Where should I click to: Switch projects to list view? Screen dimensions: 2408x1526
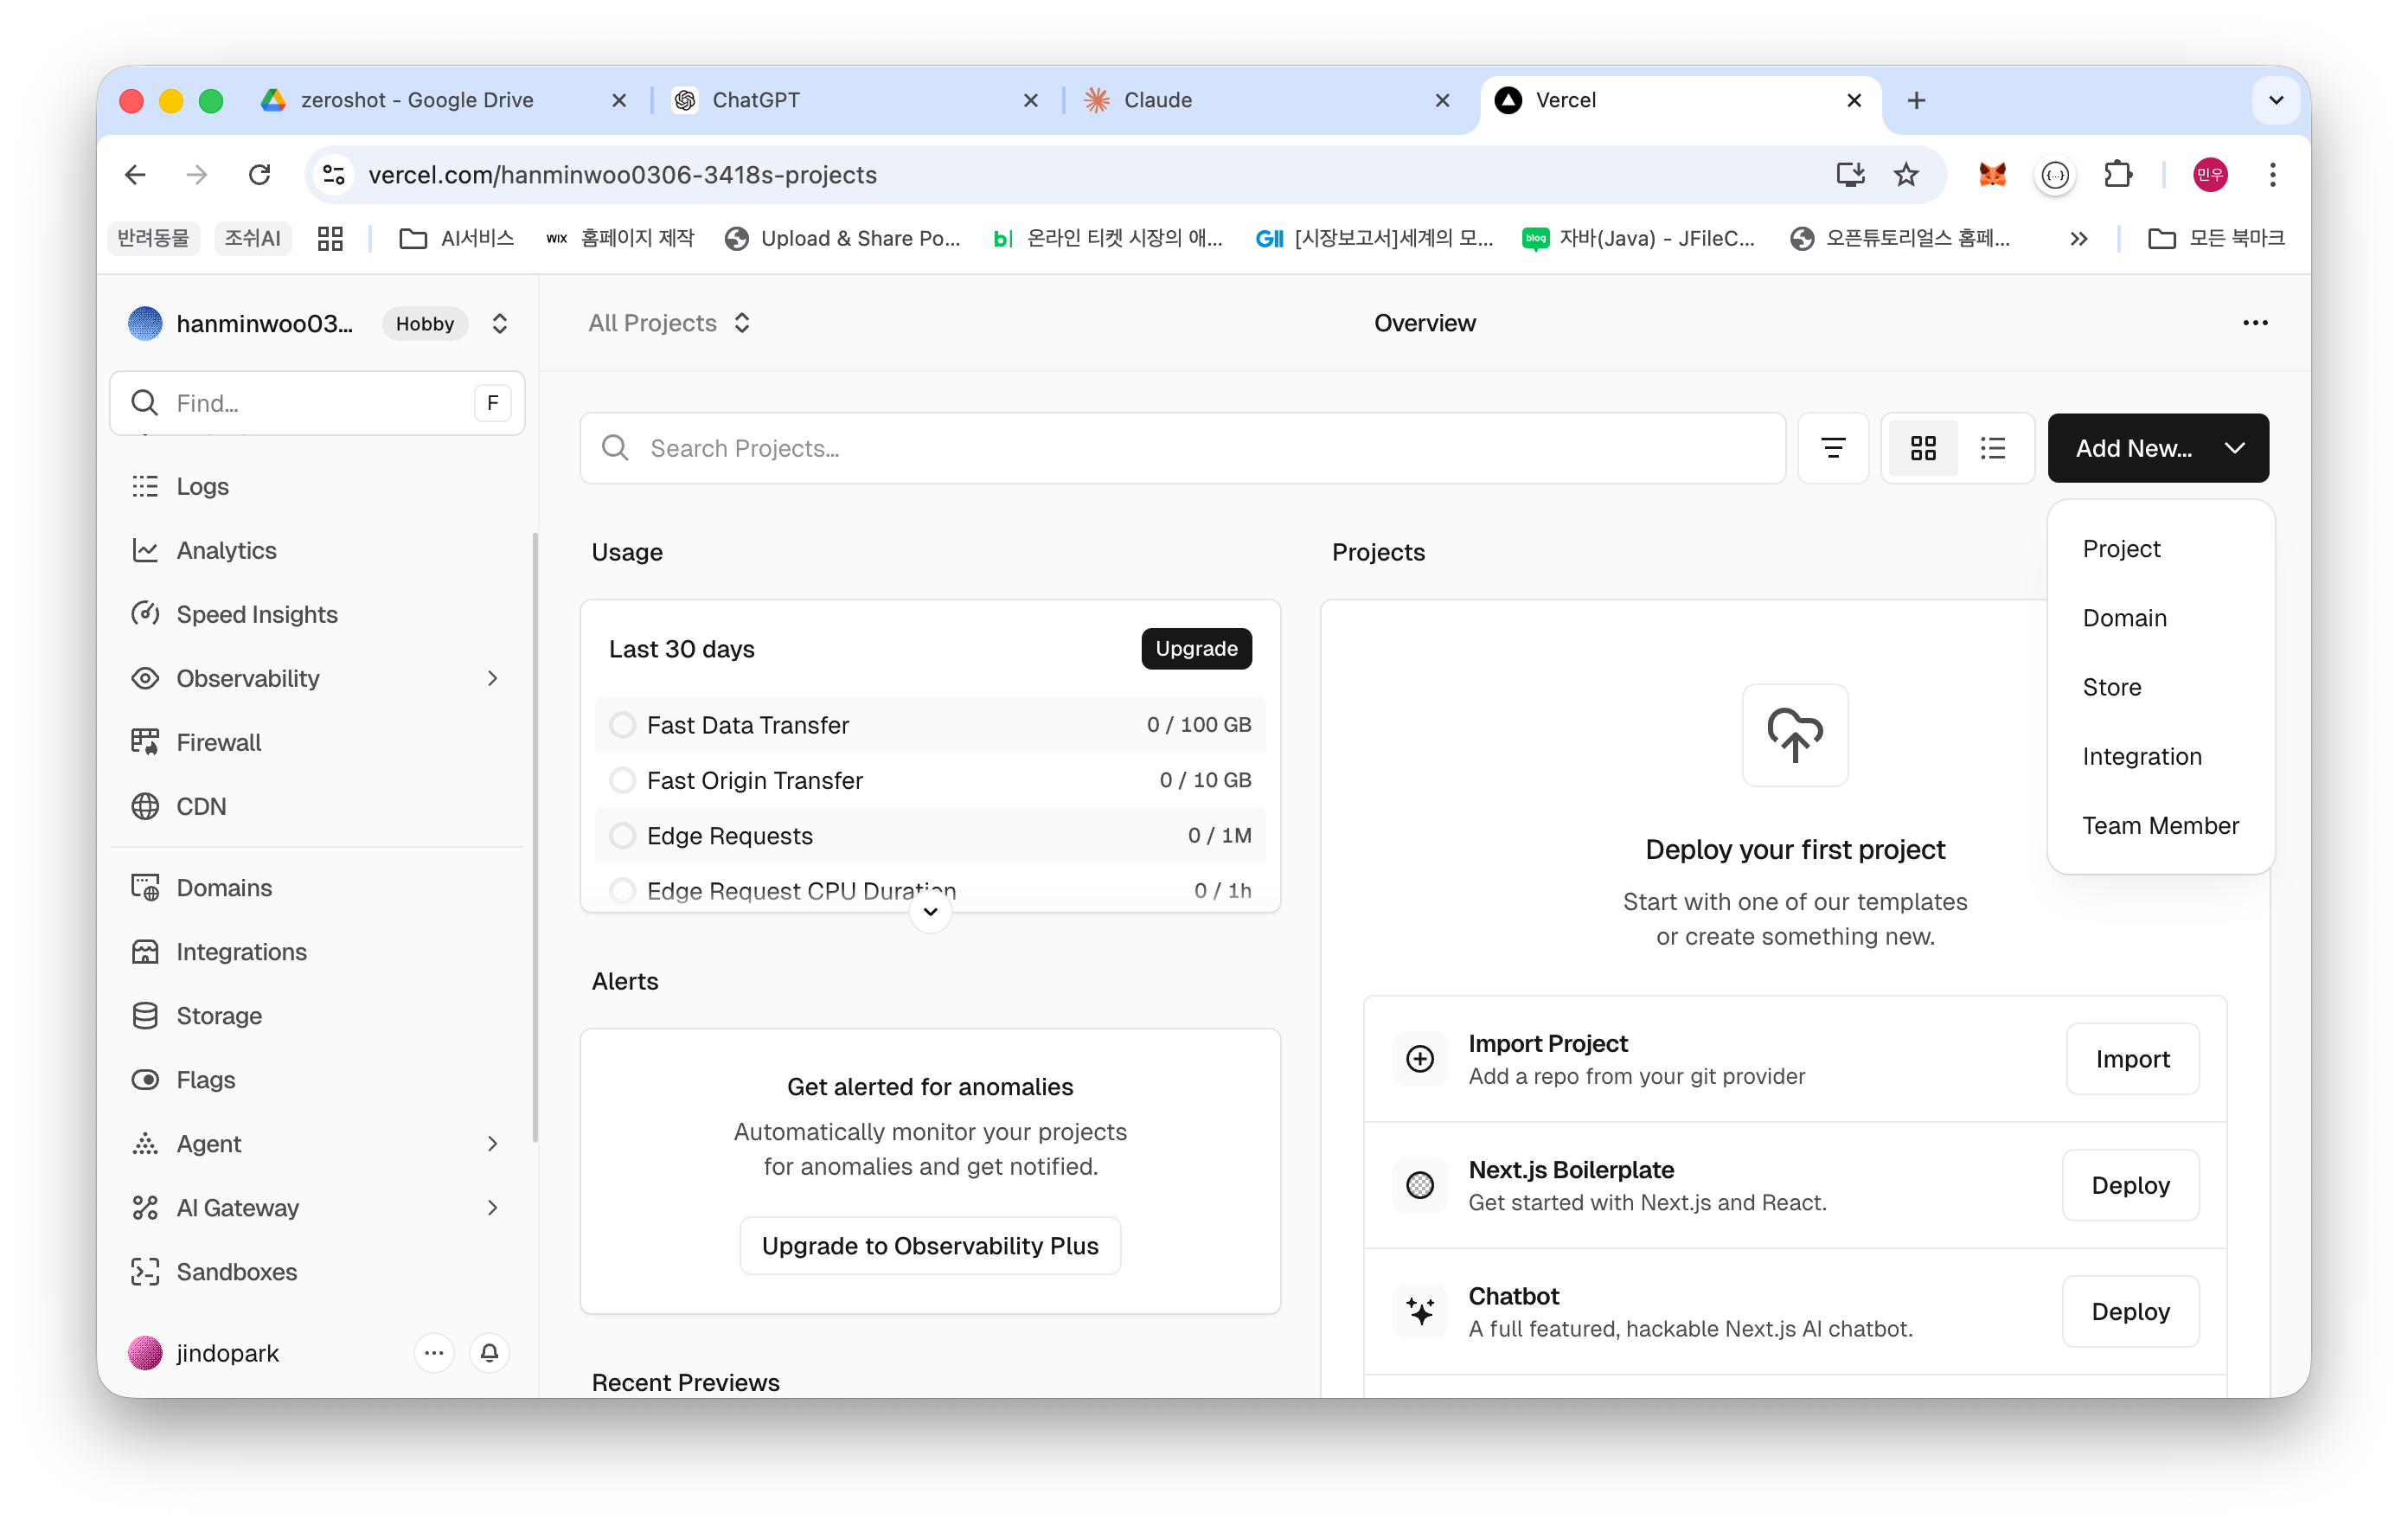point(1993,448)
